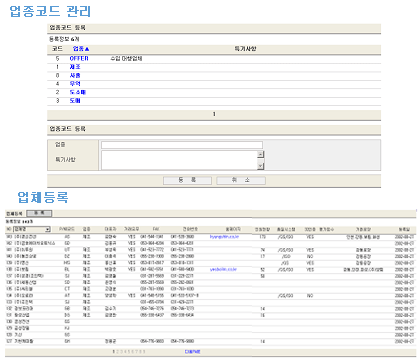
Task: Open the 도소매 link in code row 2
Action: pyautogui.click(x=78, y=92)
